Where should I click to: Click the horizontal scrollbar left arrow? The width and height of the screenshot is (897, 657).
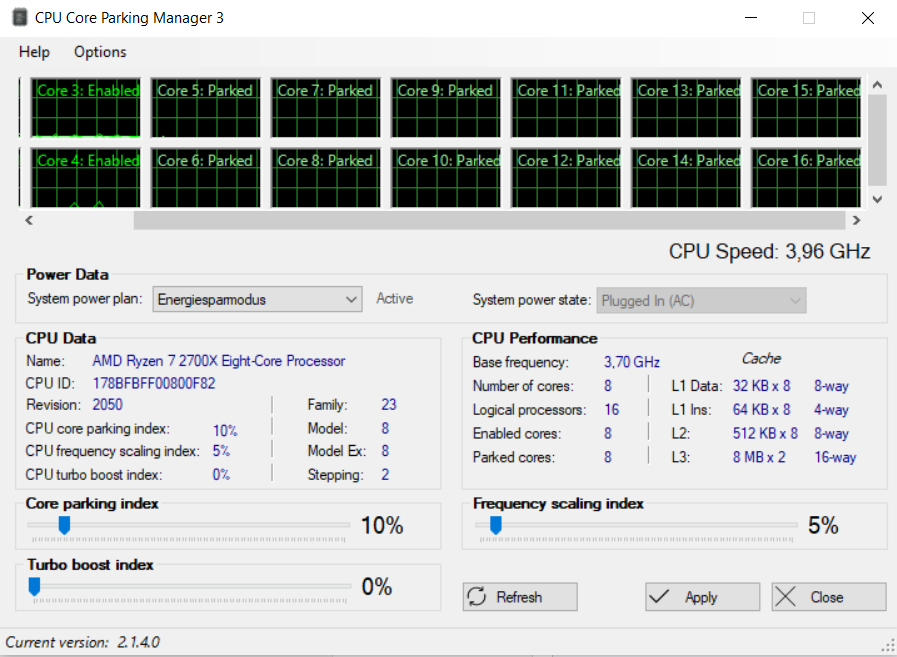[29, 220]
